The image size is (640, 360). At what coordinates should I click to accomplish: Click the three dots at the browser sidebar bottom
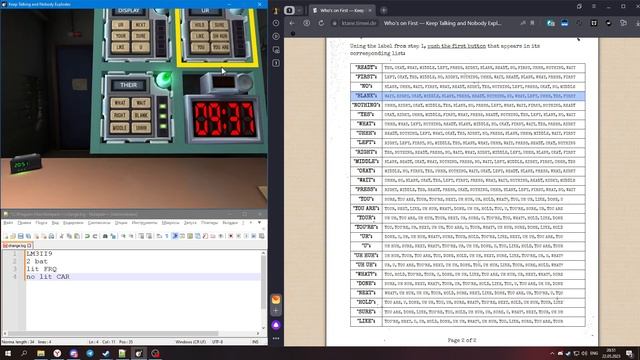tap(276, 338)
